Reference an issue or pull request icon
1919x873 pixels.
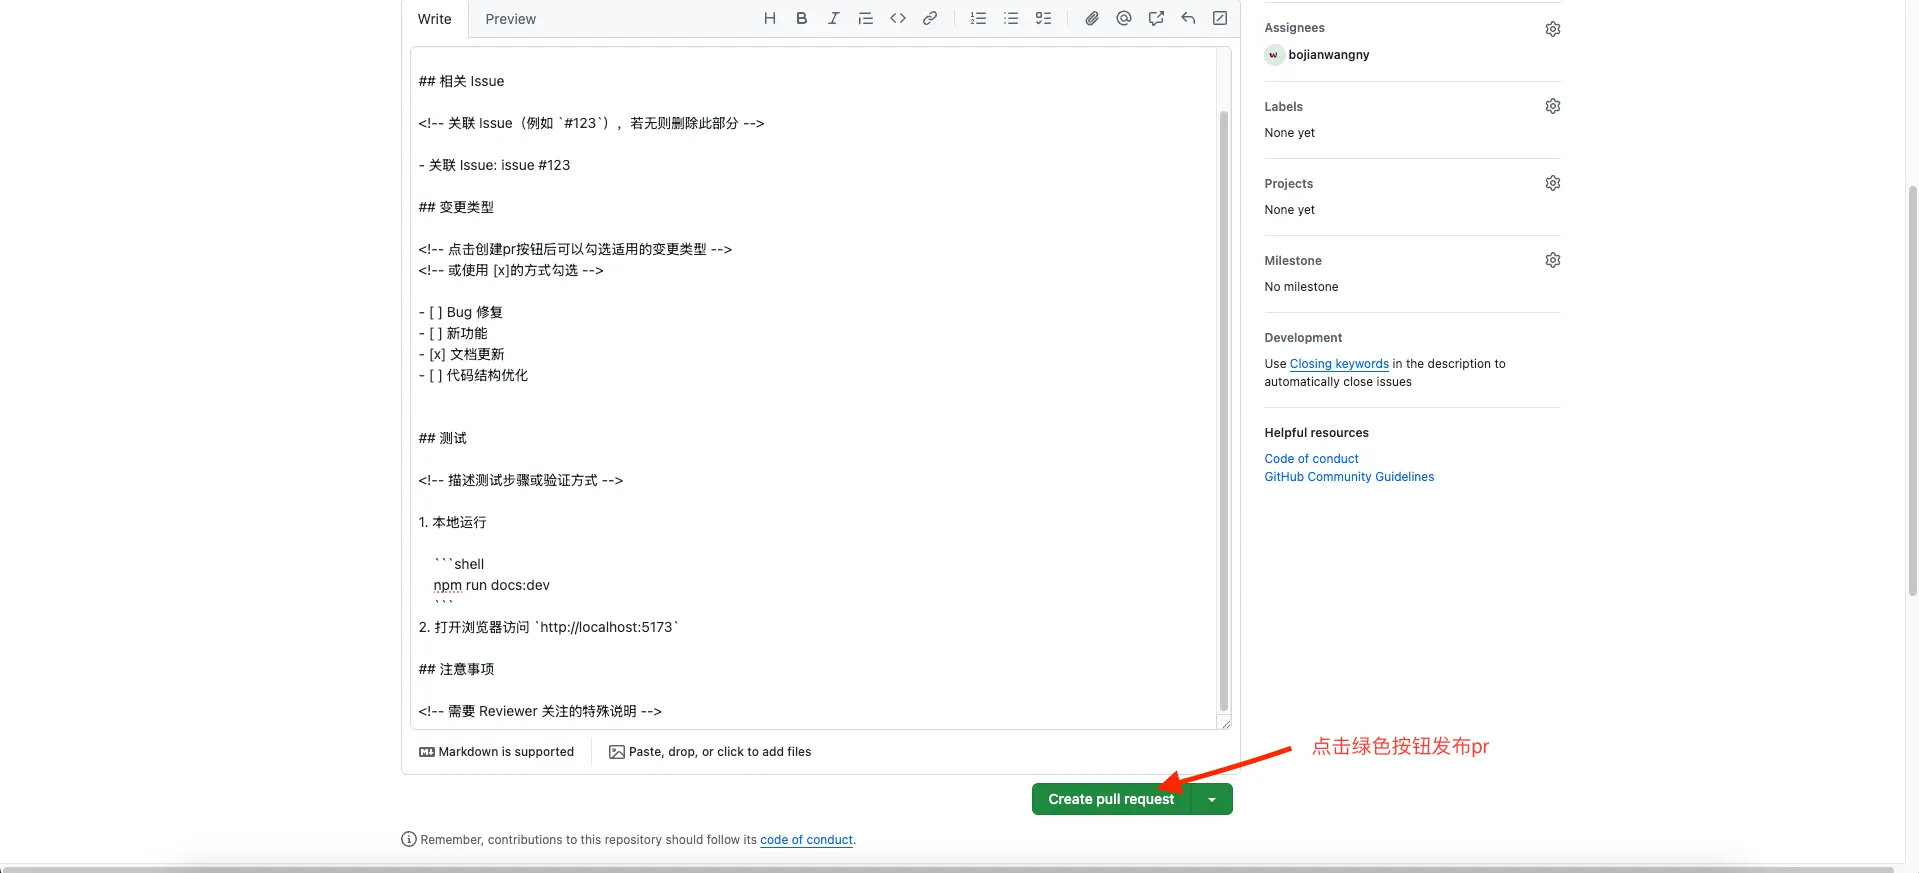1156,18
